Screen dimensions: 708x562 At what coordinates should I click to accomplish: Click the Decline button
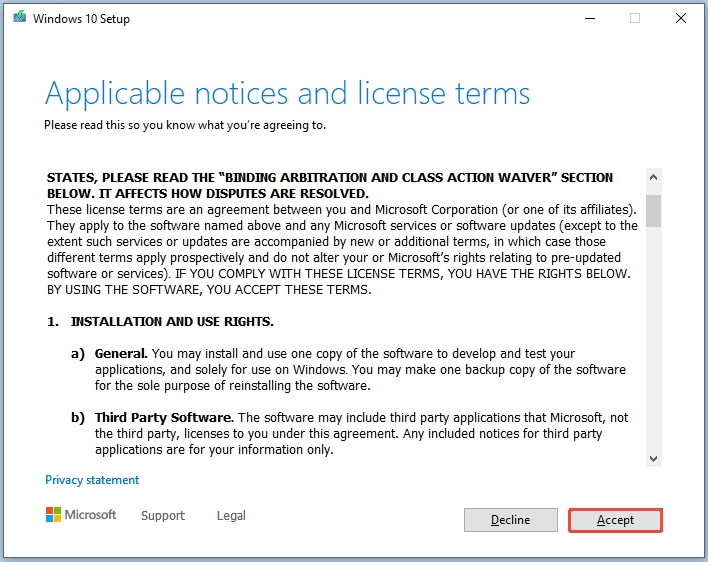511,520
